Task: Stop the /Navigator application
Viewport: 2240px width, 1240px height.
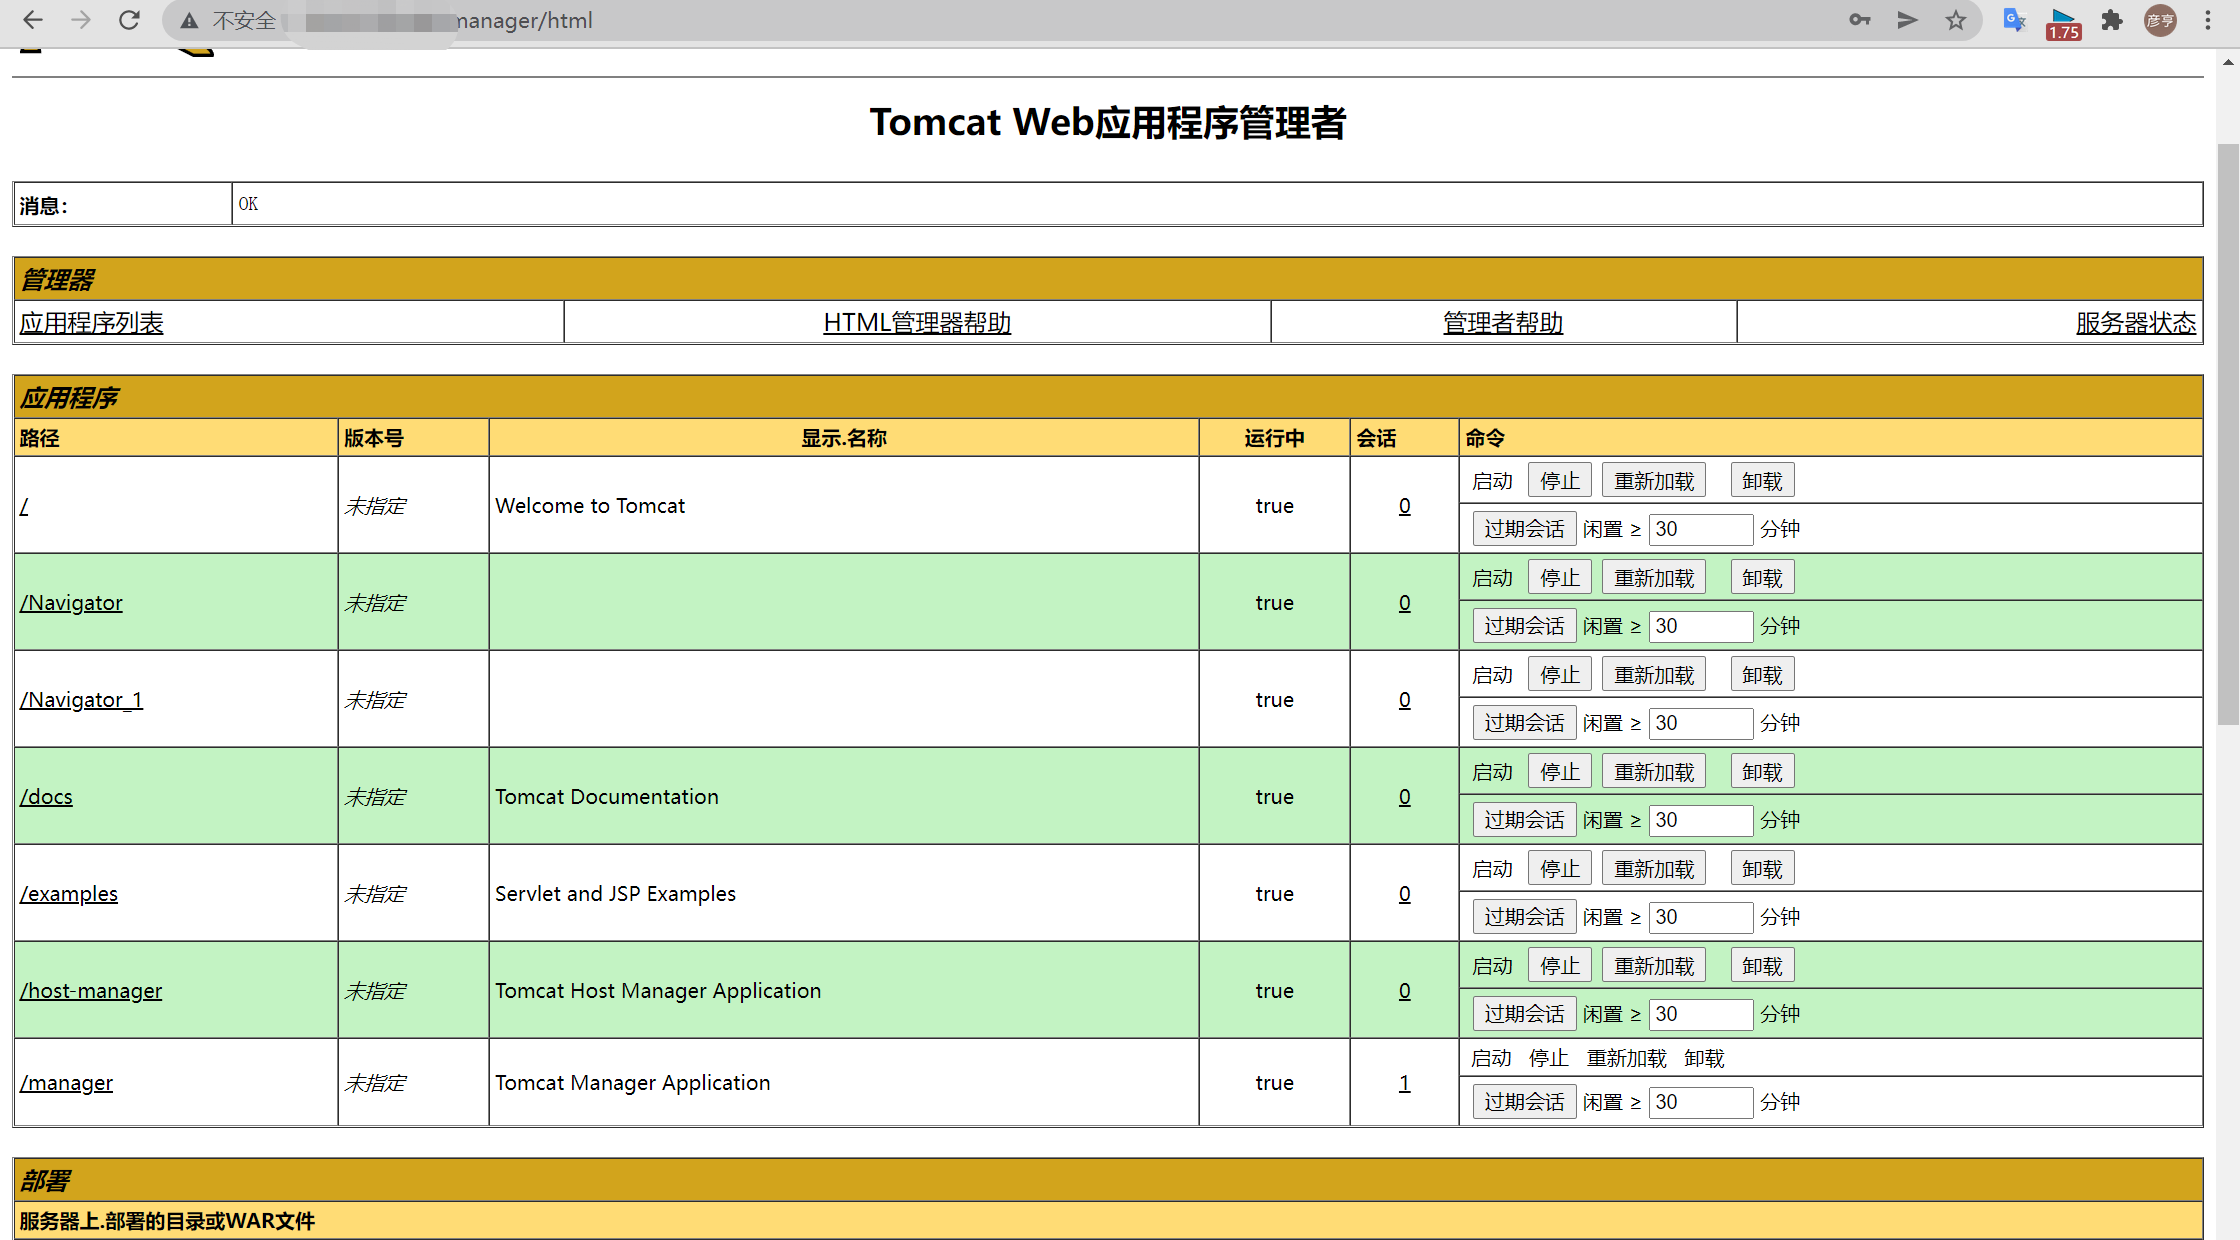Action: point(1559,578)
